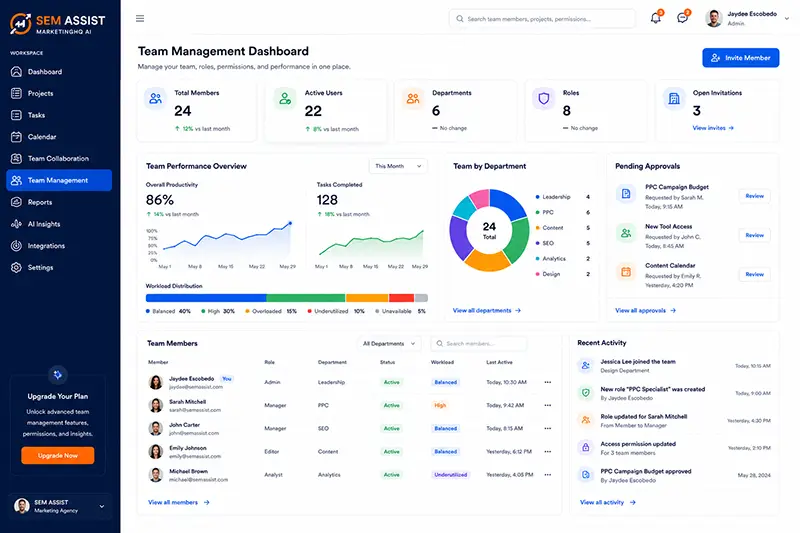Click the Role updated for Sarah activity icon

tap(585, 420)
